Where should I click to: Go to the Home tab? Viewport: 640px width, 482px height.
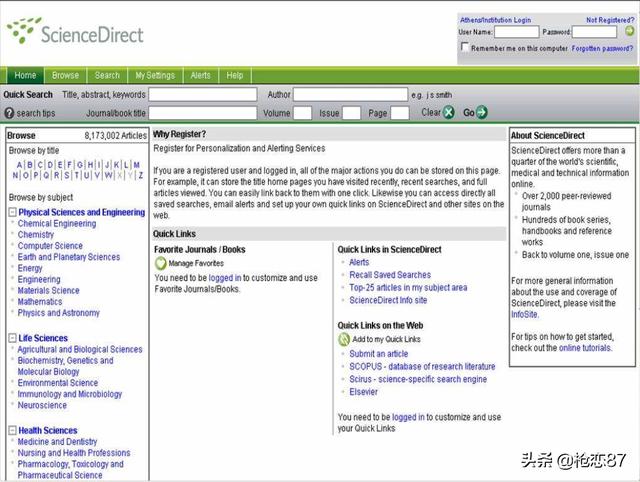tap(25, 76)
